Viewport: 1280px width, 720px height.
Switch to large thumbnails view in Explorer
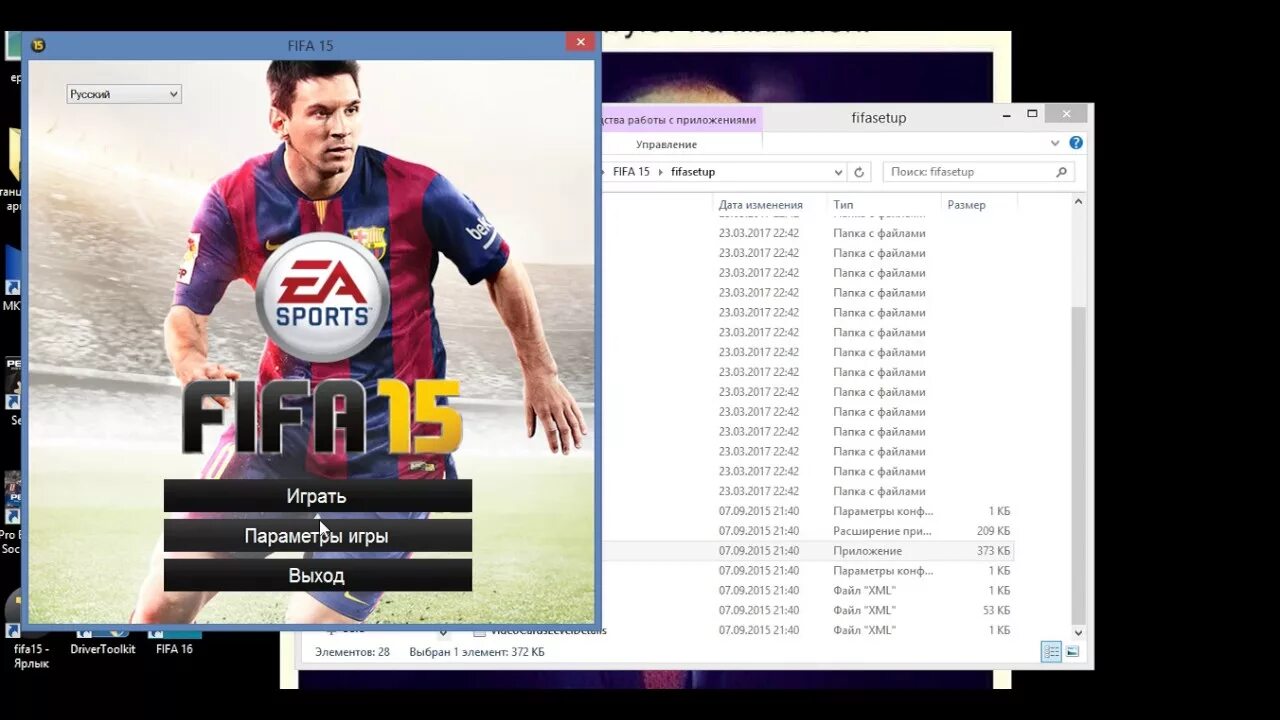pyautogui.click(x=1072, y=652)
